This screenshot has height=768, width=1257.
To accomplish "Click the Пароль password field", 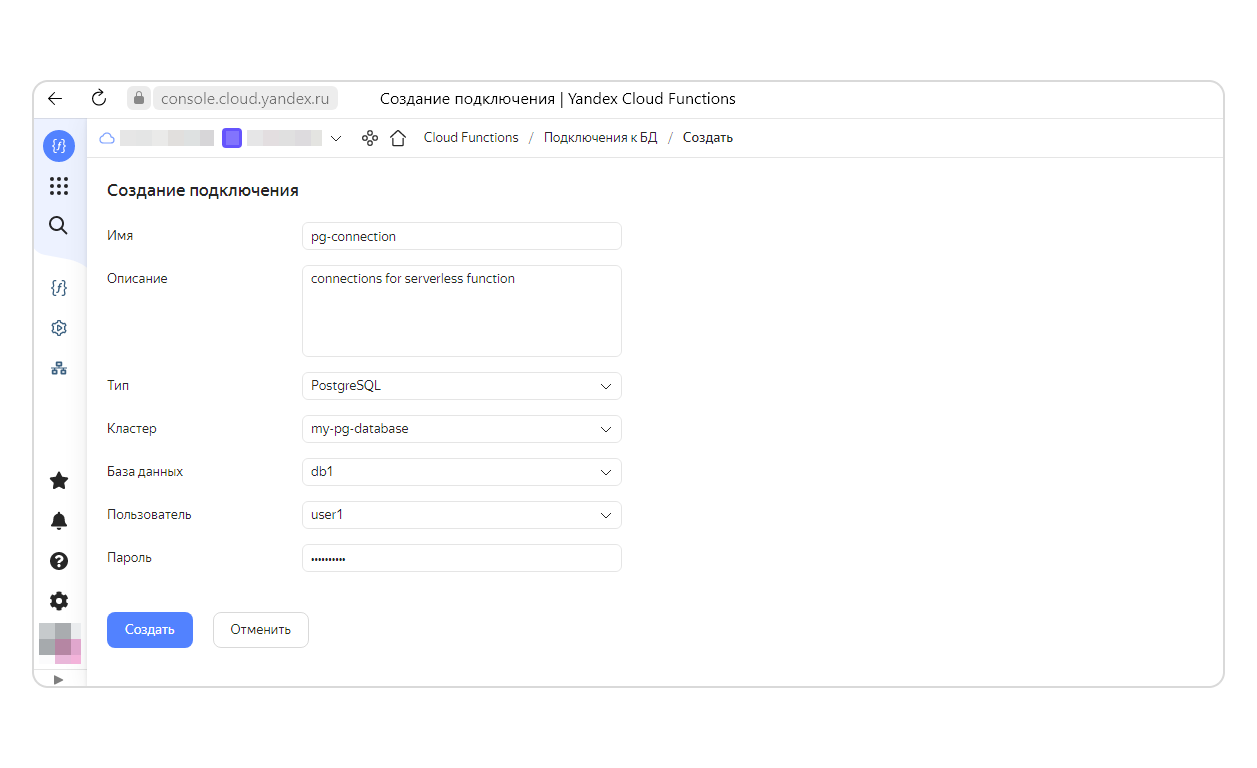I will click(x=462, y=558).
